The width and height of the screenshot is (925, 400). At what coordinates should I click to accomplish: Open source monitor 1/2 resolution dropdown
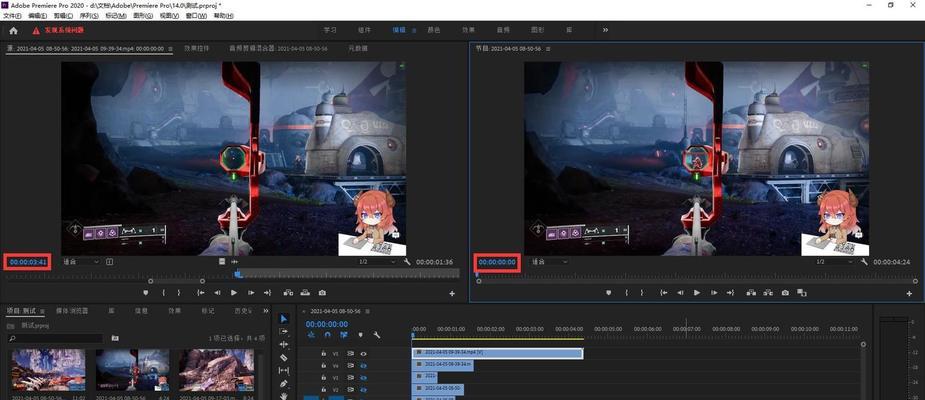pos(378,261)
